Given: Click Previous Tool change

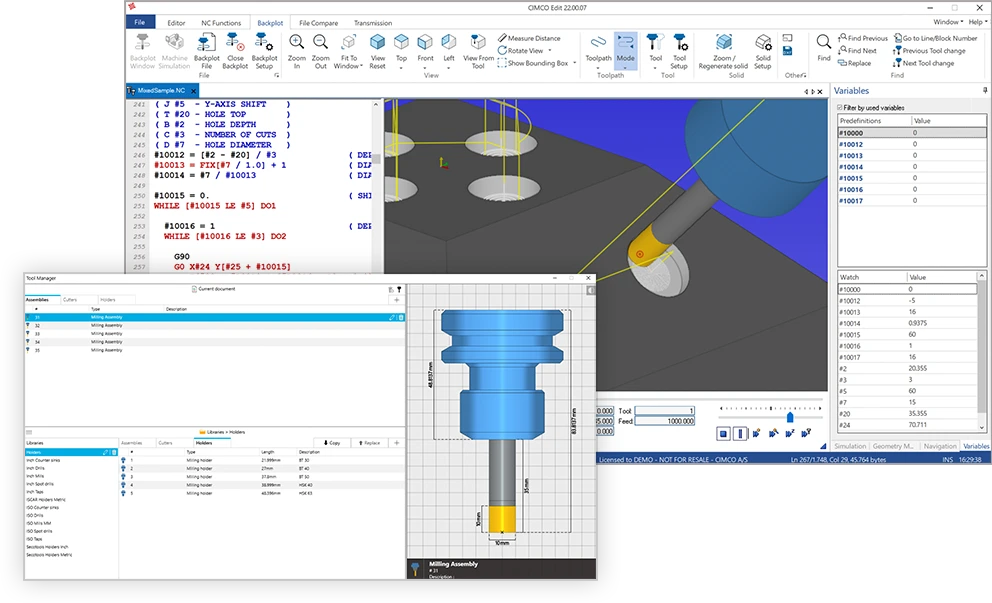Looking at the screenshot, I should pyautogui.click(x=929, y=51).
